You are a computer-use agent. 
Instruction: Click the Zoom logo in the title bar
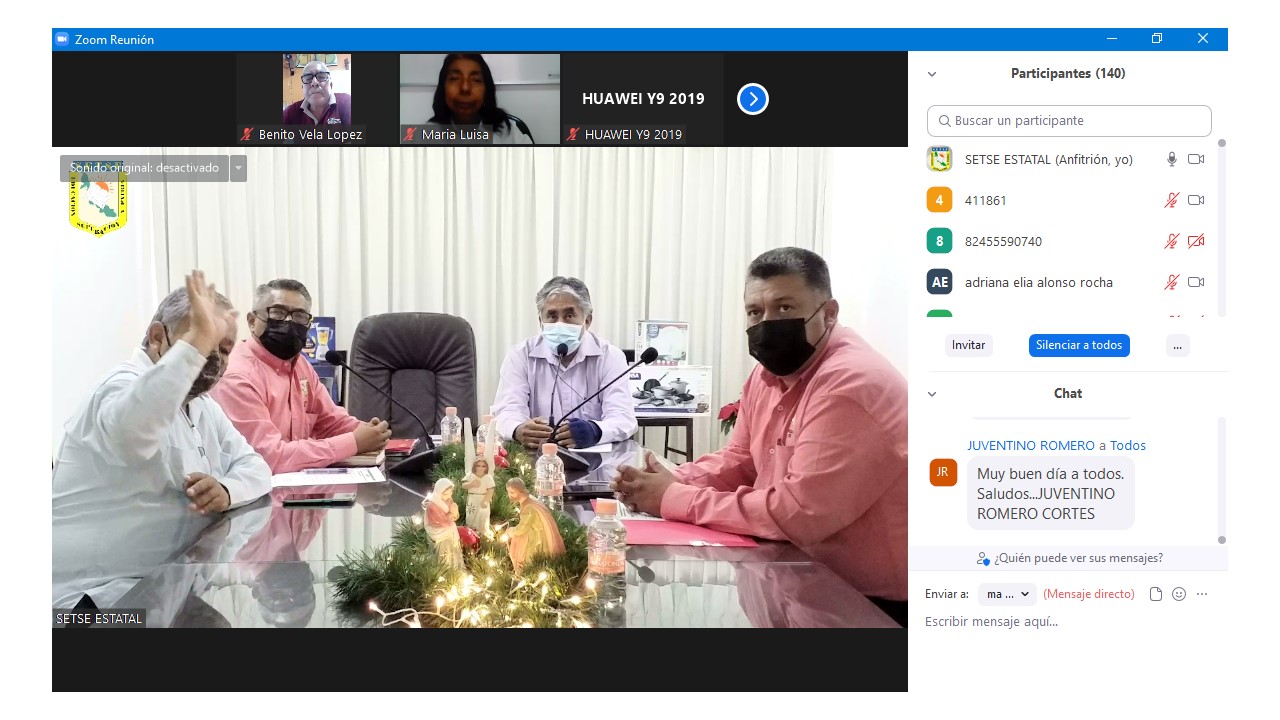click(x=62, y=39)
